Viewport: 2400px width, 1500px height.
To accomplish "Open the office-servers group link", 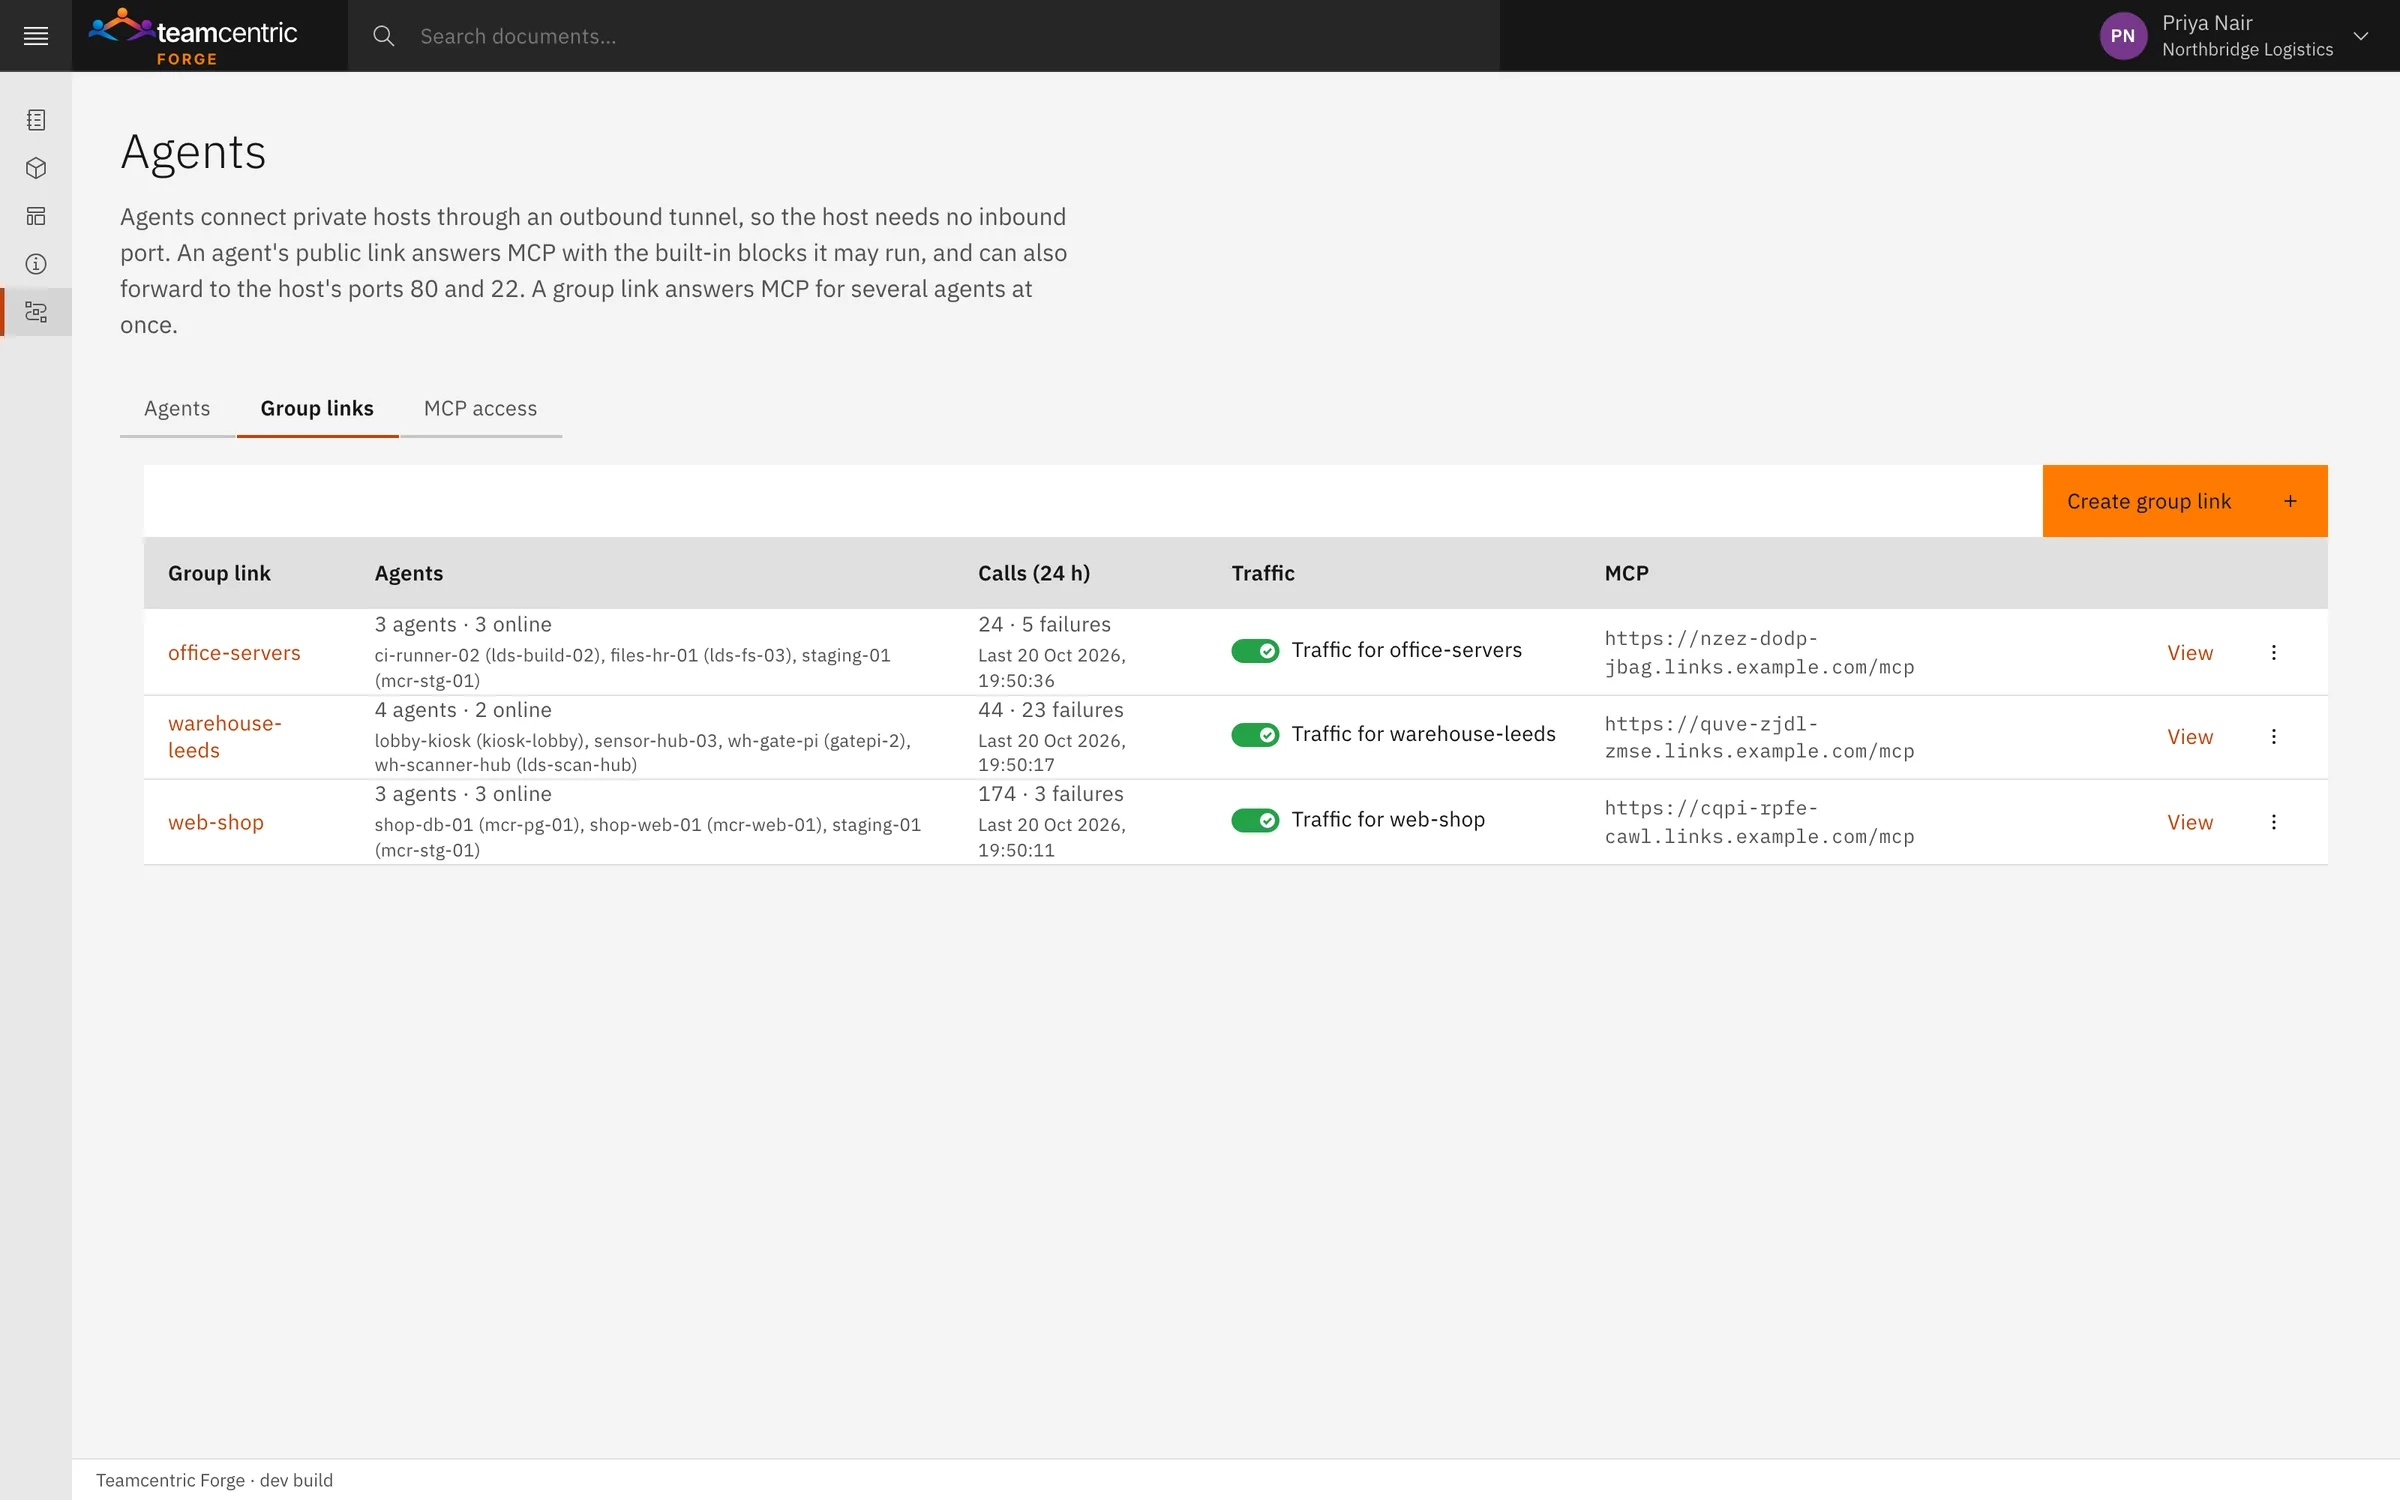I will point(234,653).
